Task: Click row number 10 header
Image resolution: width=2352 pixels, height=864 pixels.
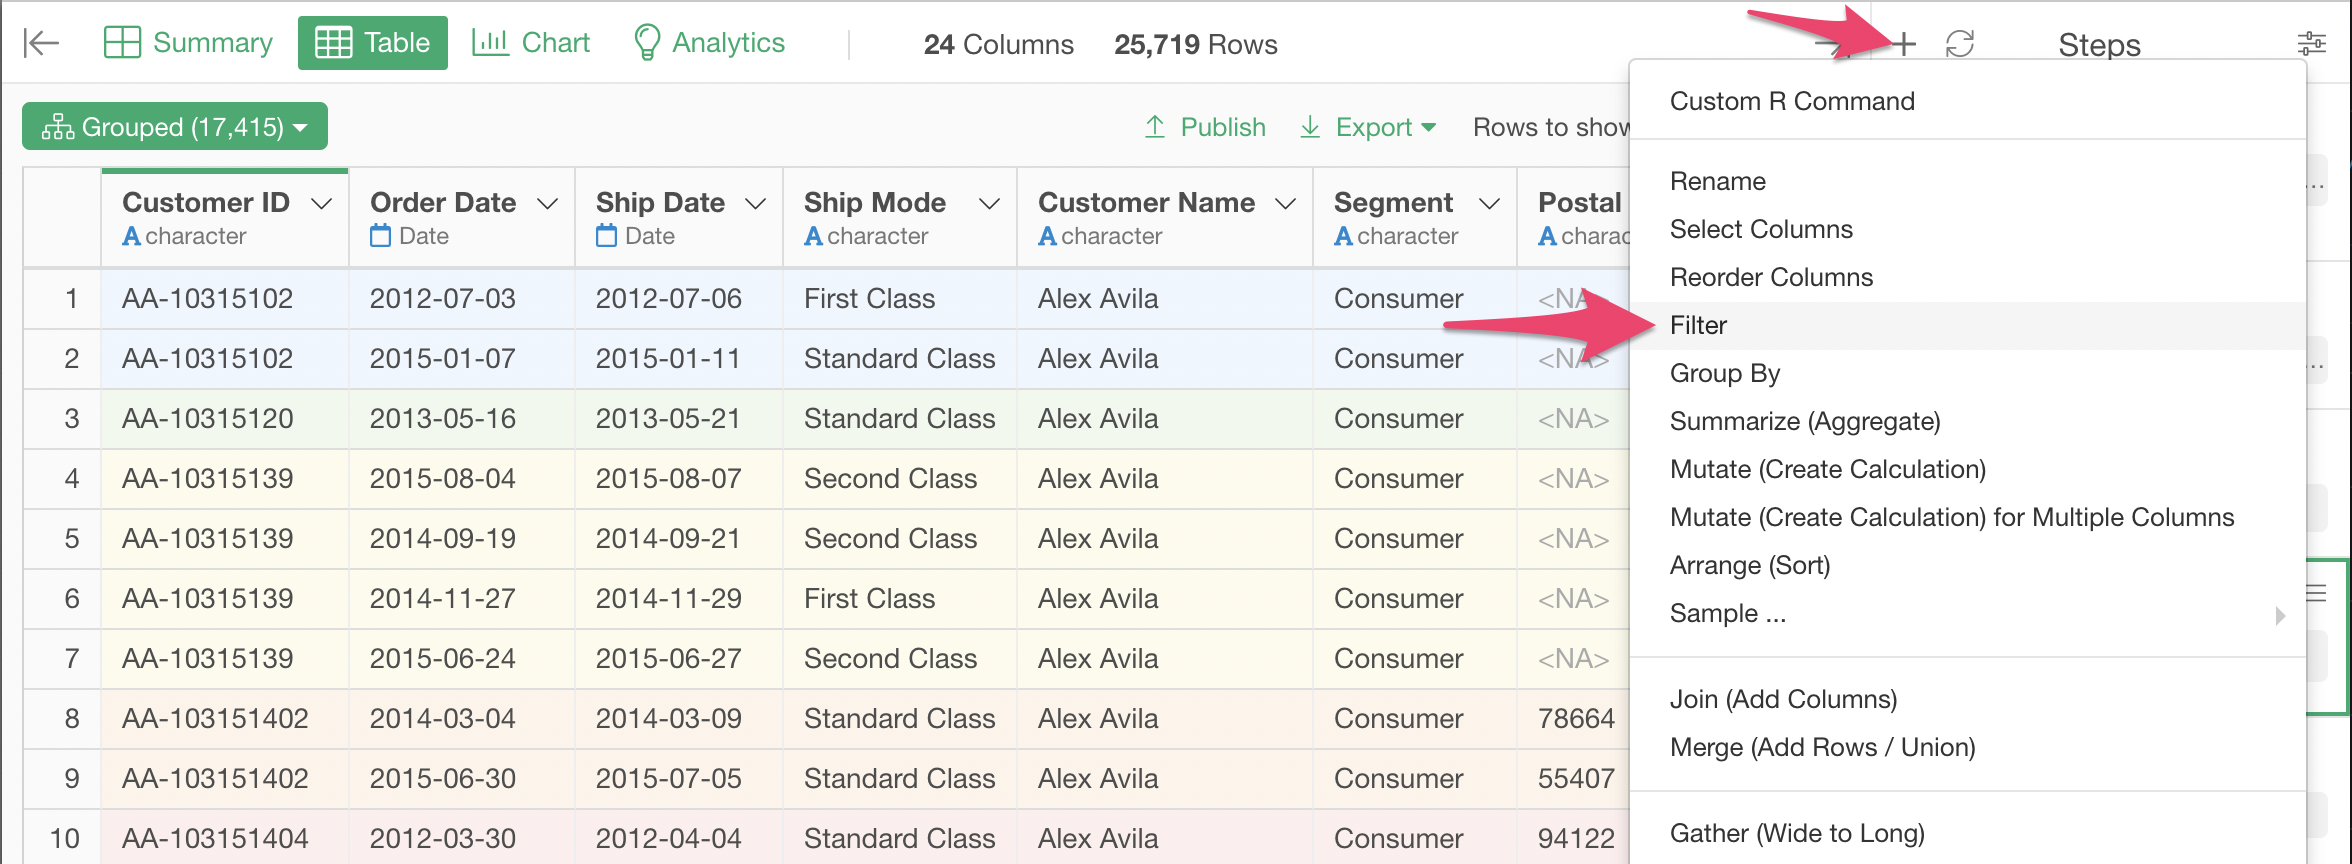Action: tap(62, 839)
